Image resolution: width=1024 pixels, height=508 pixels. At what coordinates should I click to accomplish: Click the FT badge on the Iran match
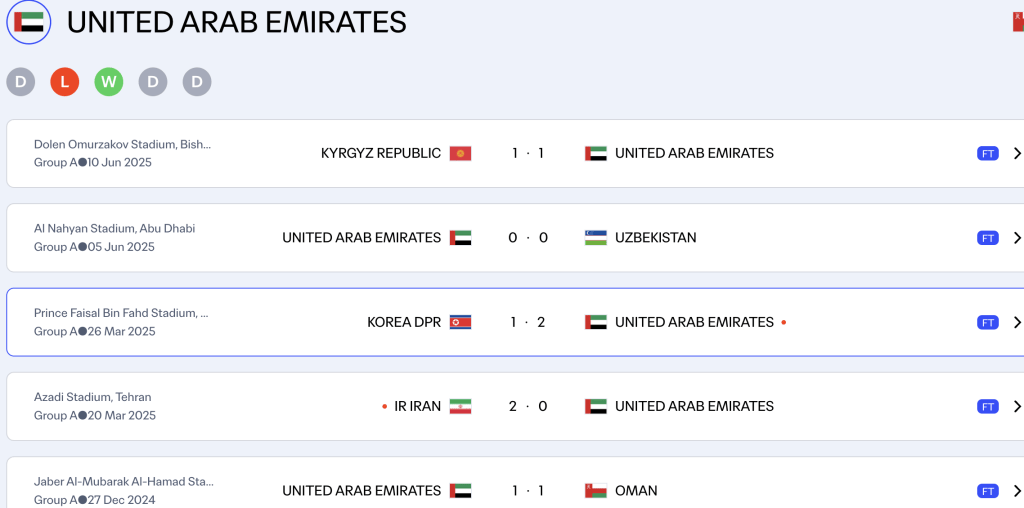pos(987,406)
